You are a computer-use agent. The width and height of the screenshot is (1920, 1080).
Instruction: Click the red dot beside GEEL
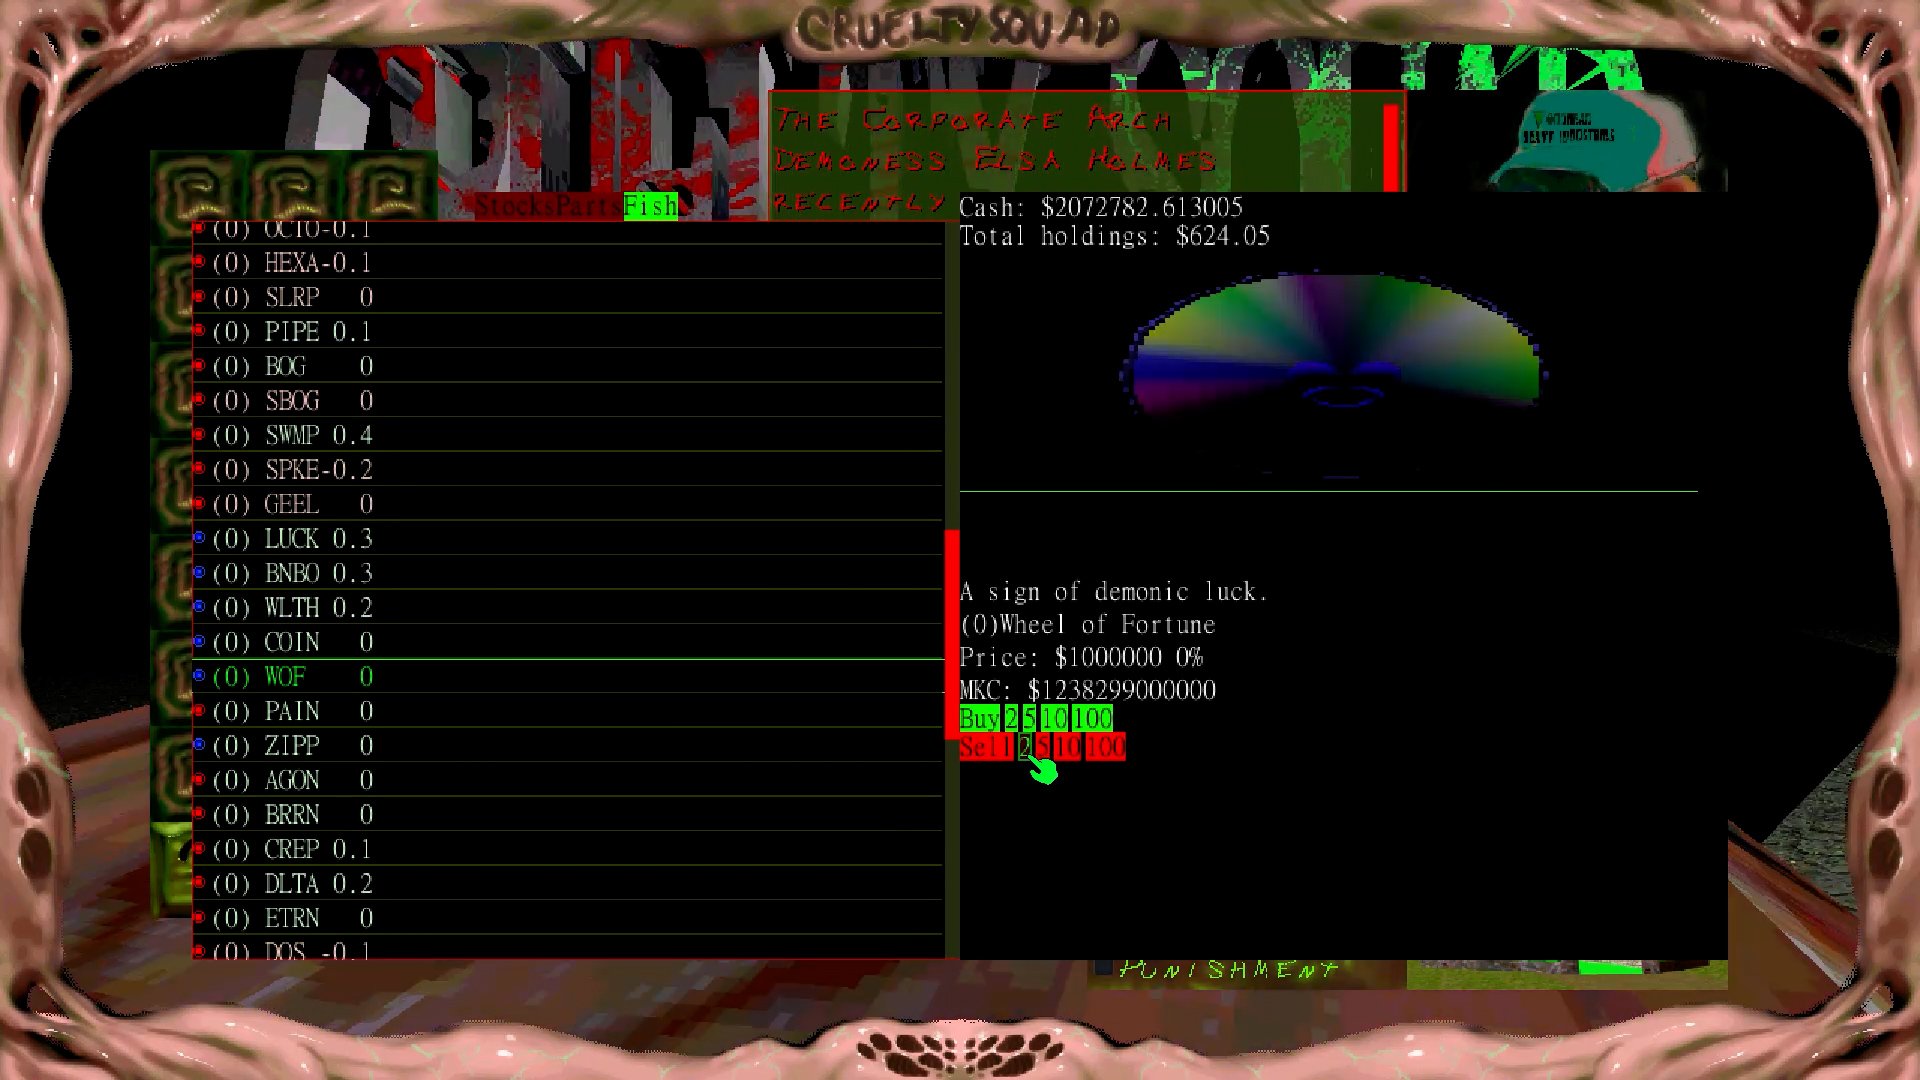(199, 503)
